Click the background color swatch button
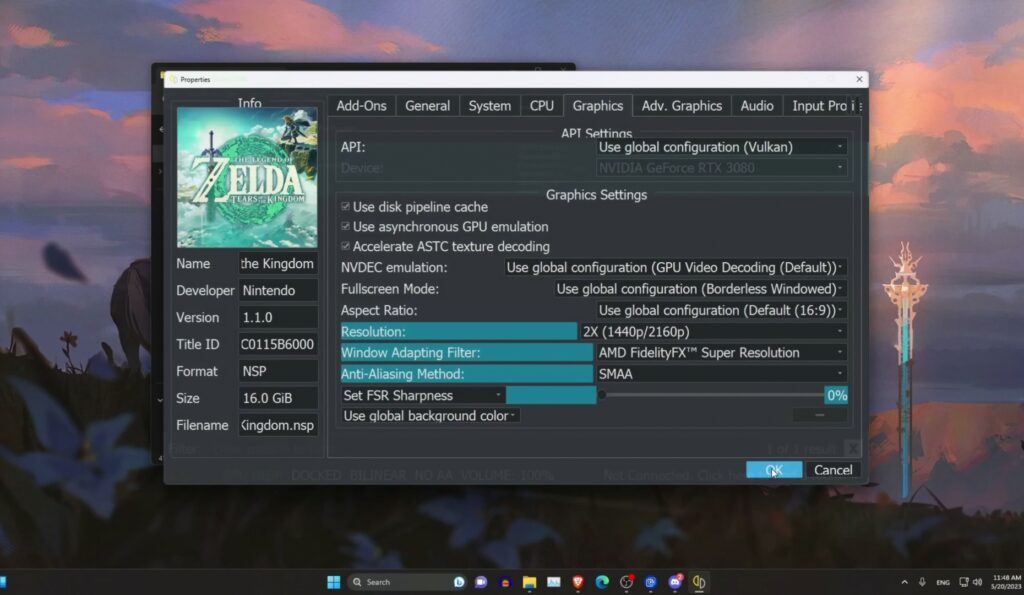The image size is (1024, 595). 820,415
